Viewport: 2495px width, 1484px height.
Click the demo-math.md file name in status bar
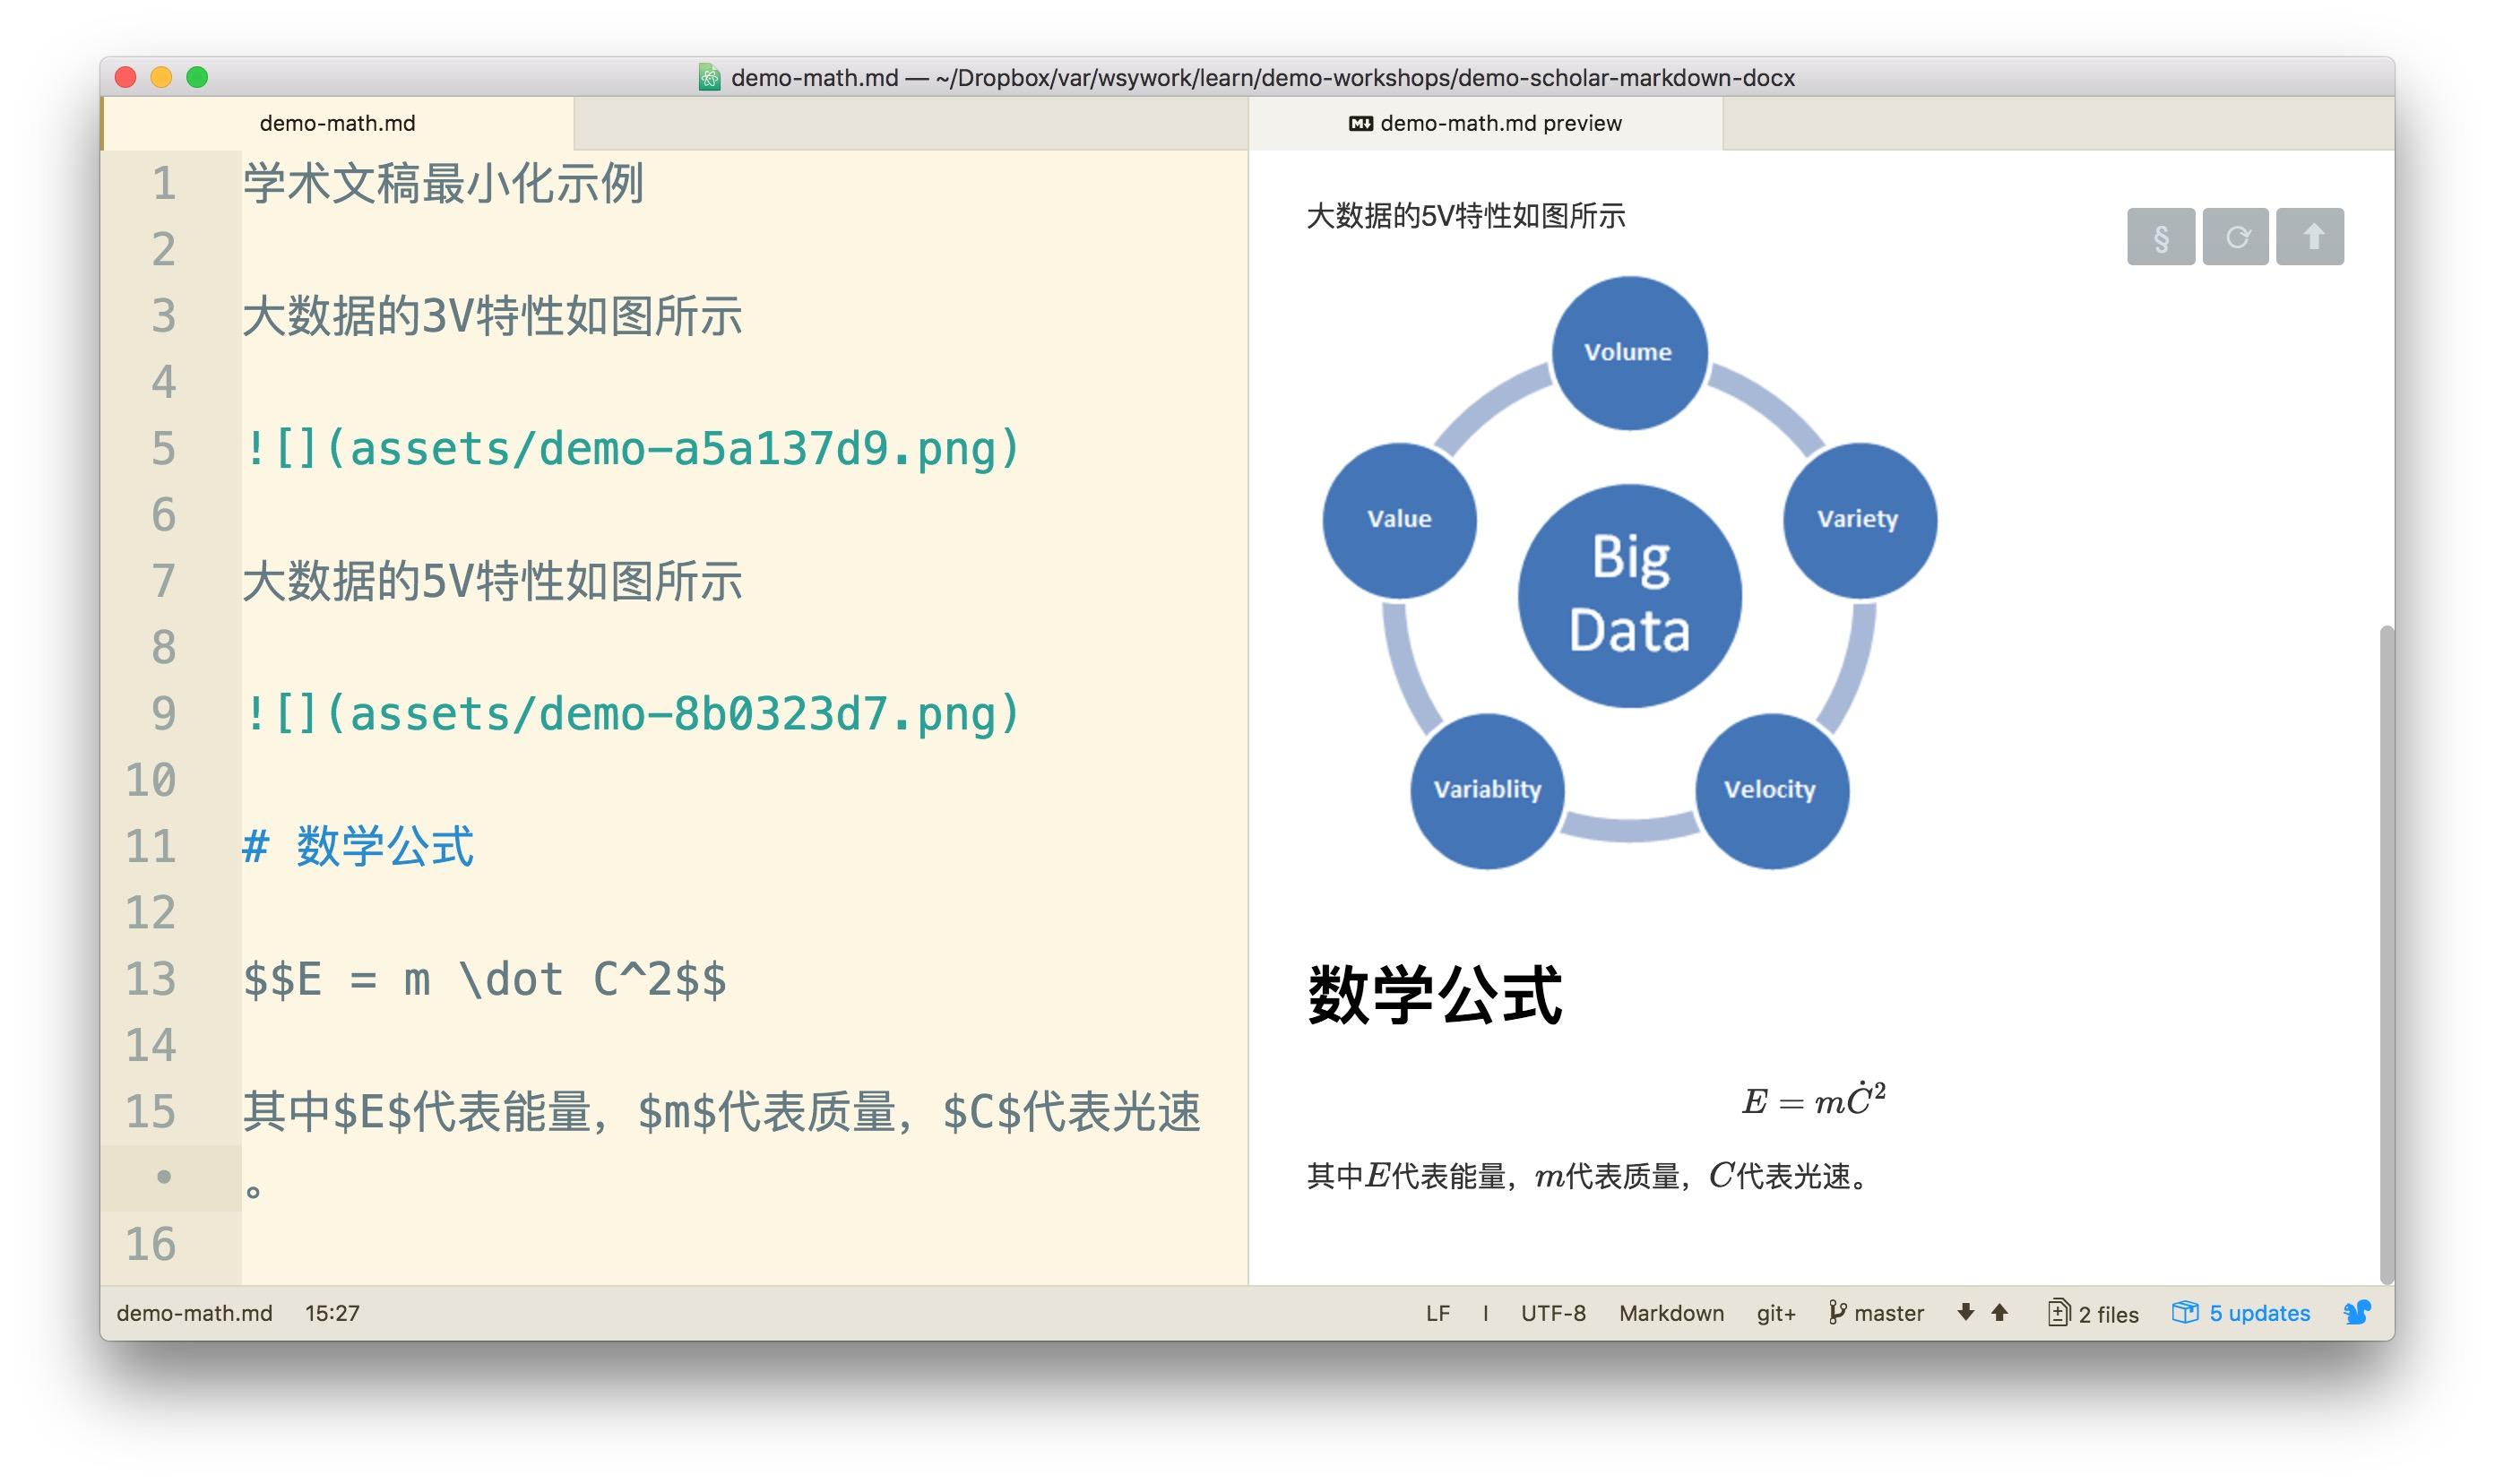194,1313
